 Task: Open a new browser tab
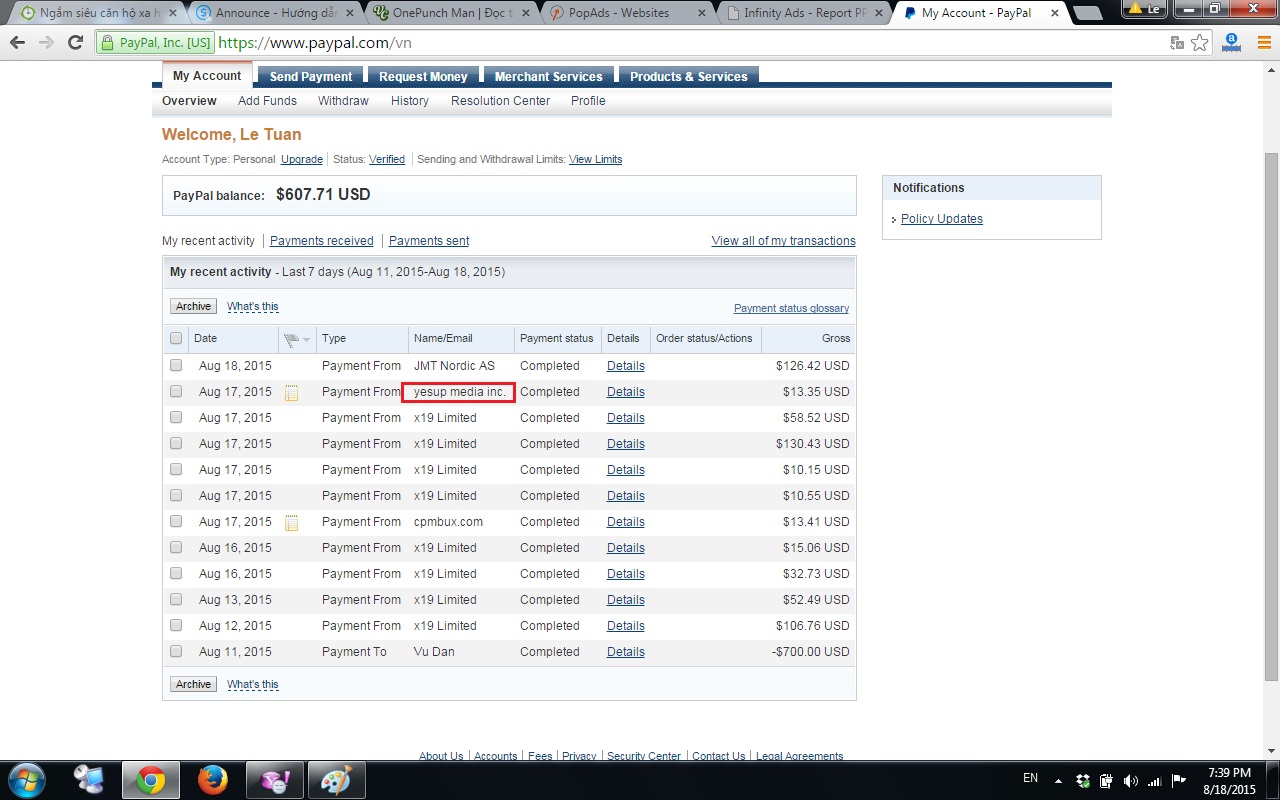(x=1087, y=13)
